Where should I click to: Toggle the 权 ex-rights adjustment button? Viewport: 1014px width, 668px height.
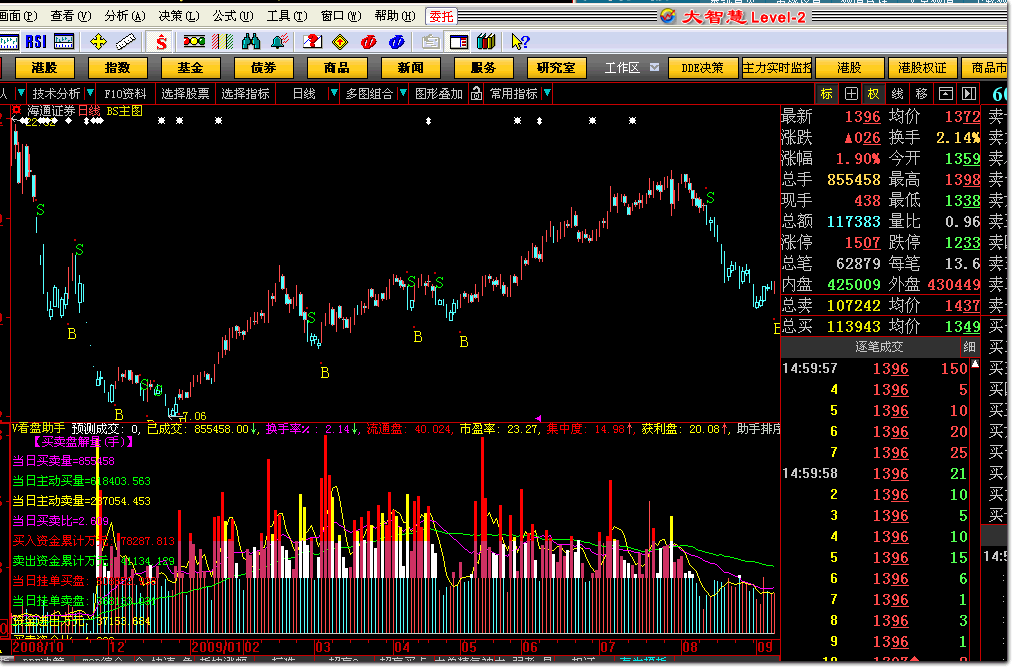(x=874, y=94)
